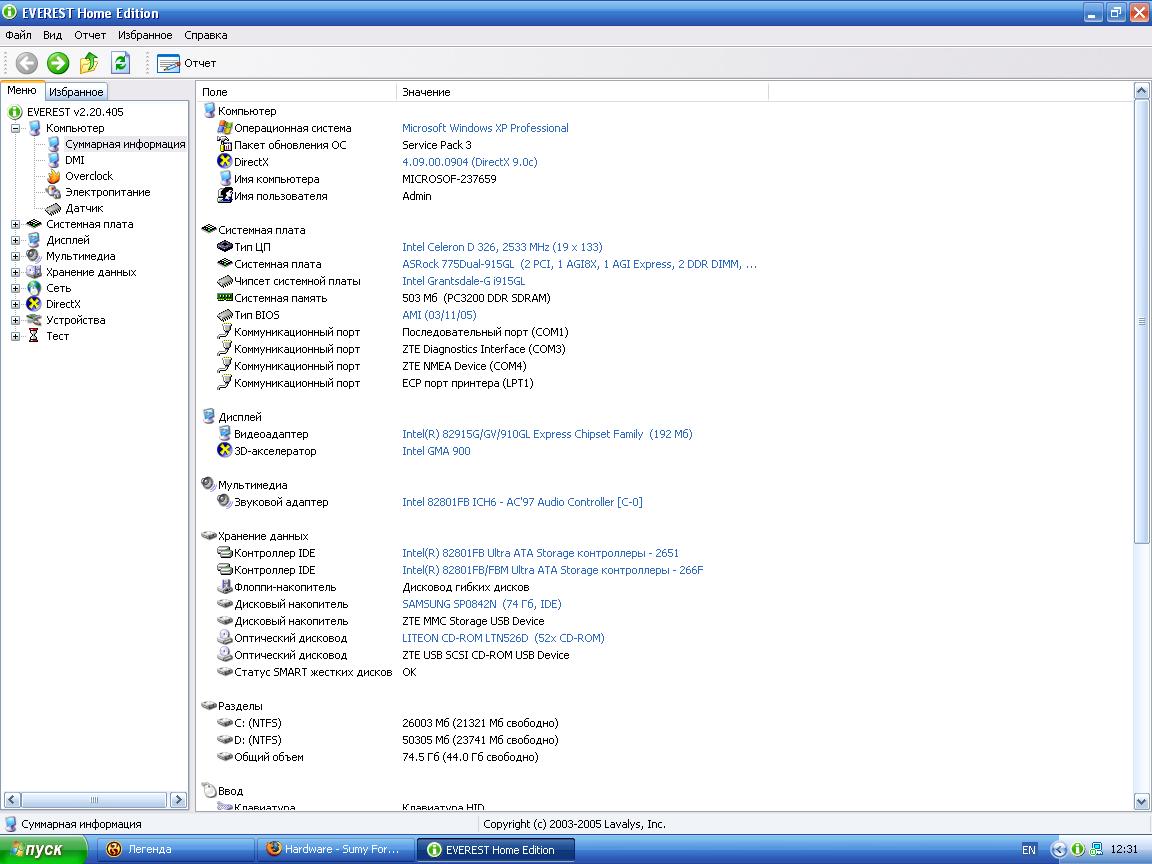Viewport: 1152px width, 864px height.
Task: Collapse the Компьютер tree node
Action: (x=16, y=128)
